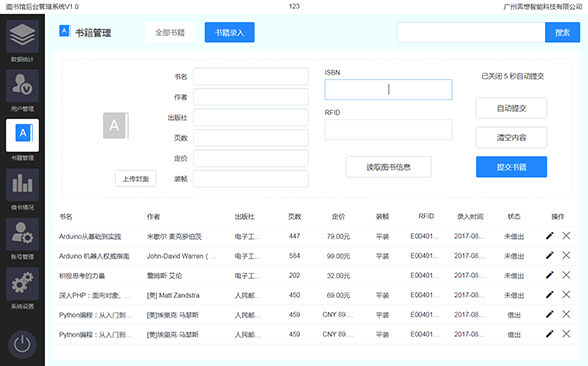Click the 定价 column header in table
The image size is (588, 366).
(x=338, y=216)
